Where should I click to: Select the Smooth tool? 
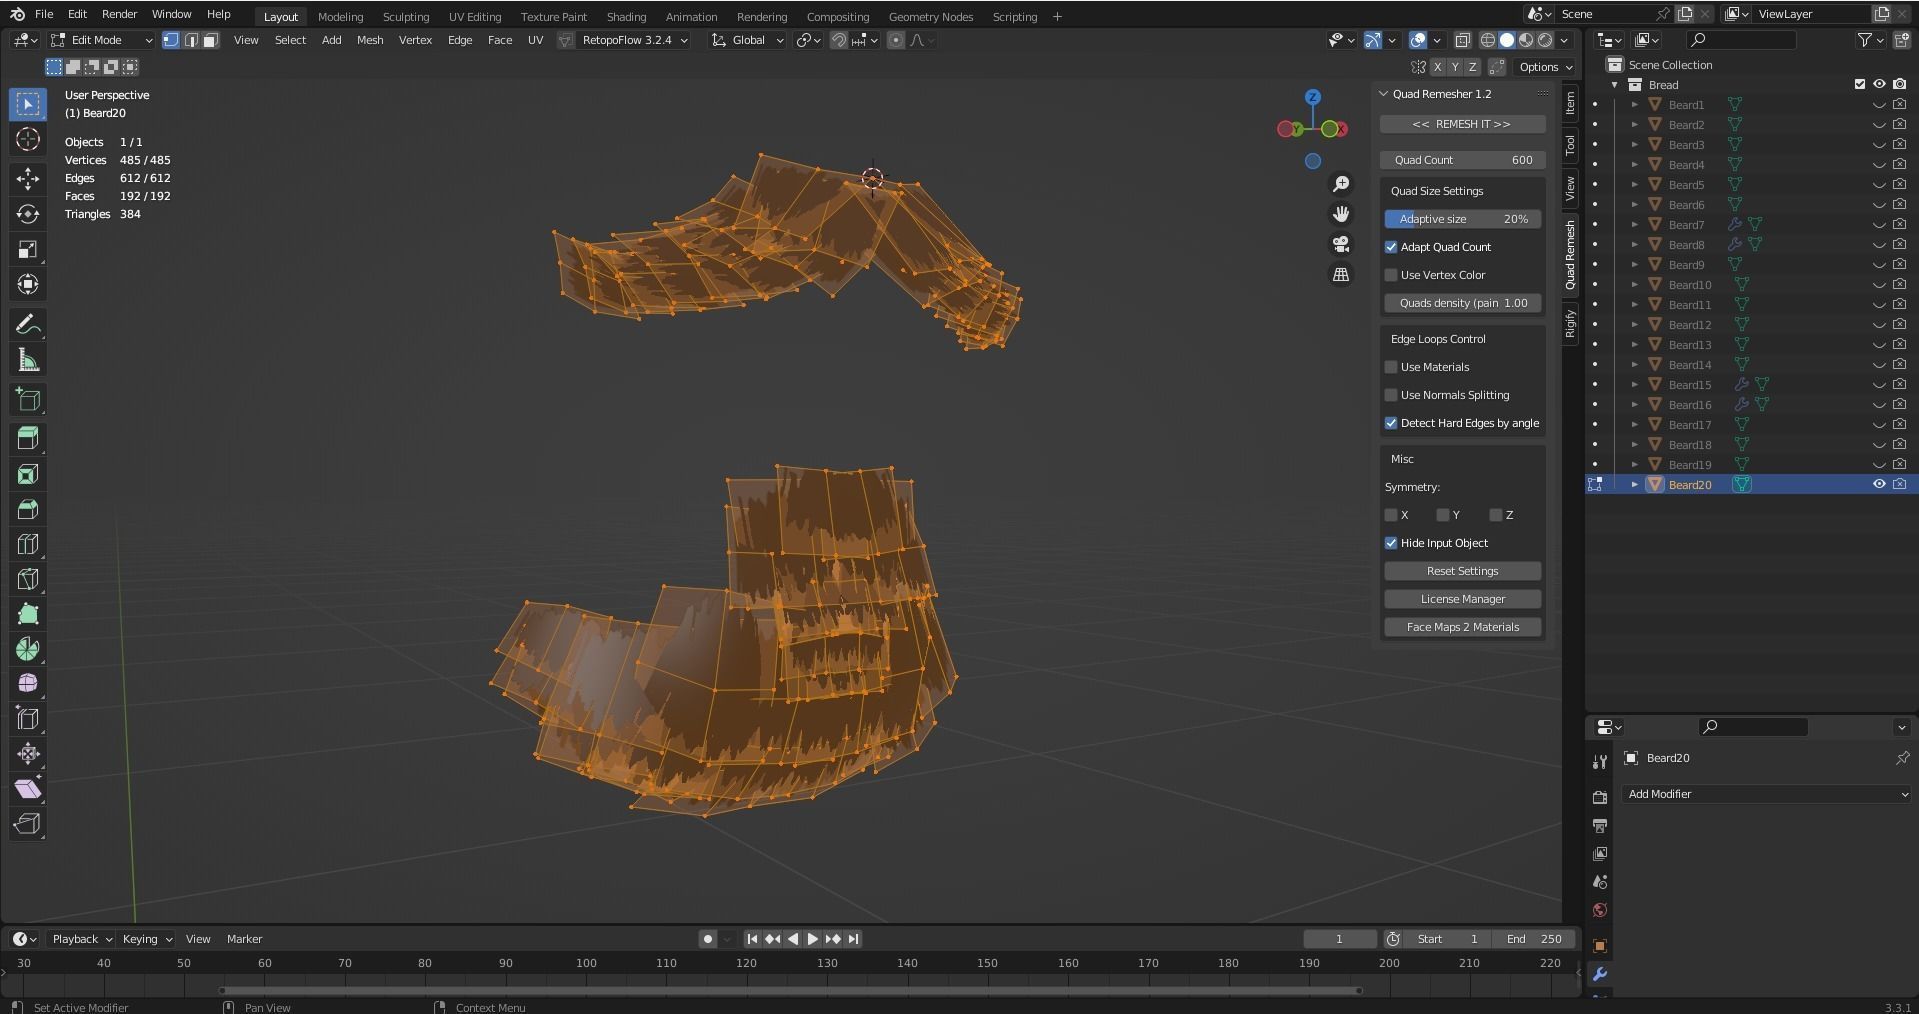(28, 684)
